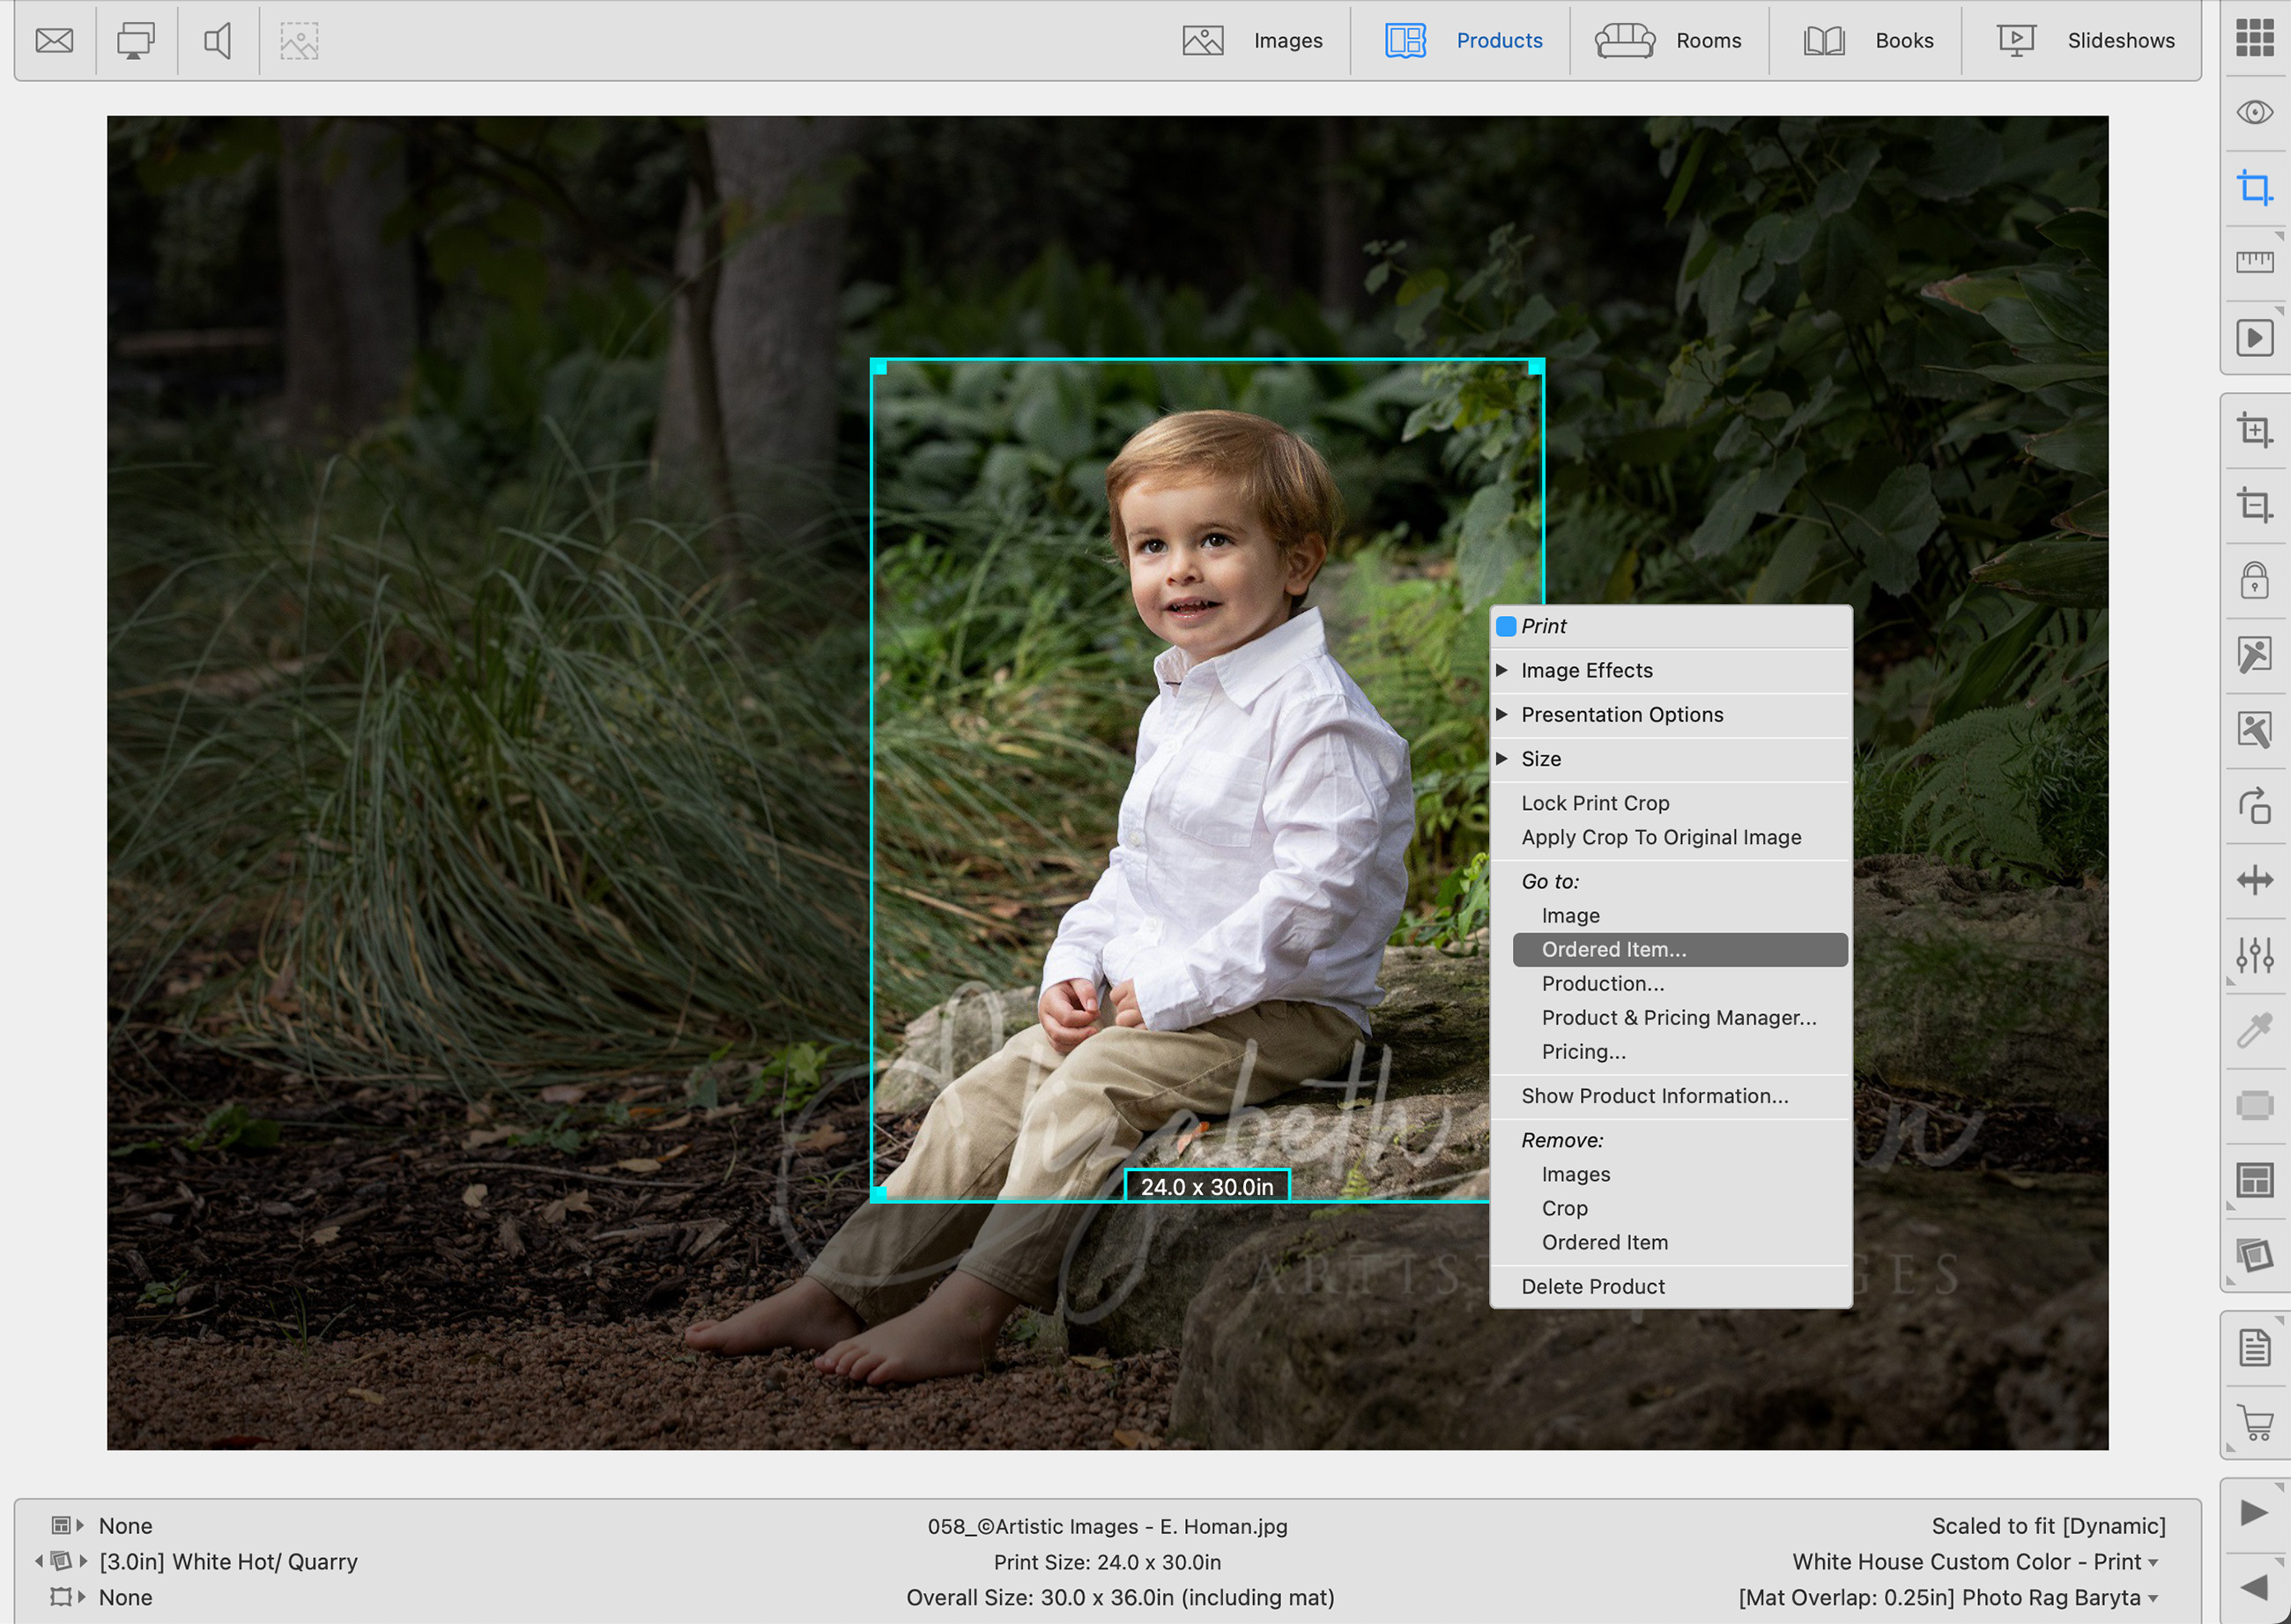Expand the Image Effects submenu
The height and width of the screenshot is (1624, 2291).
coord(1586,670)
